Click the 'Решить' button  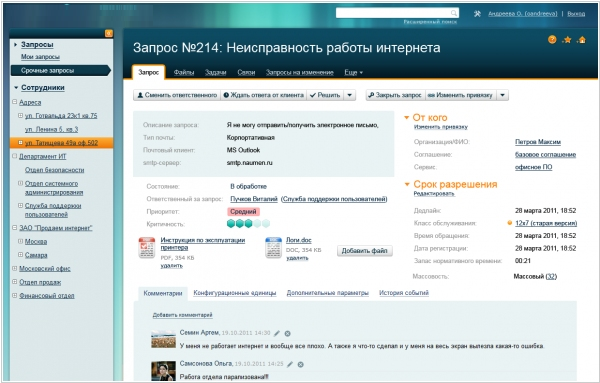325,95
